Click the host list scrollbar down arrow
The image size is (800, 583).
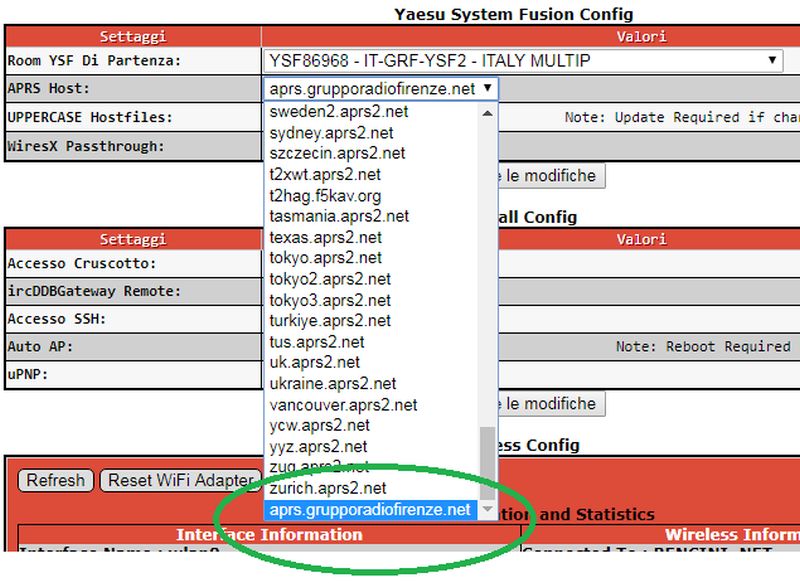click(488, 509)
